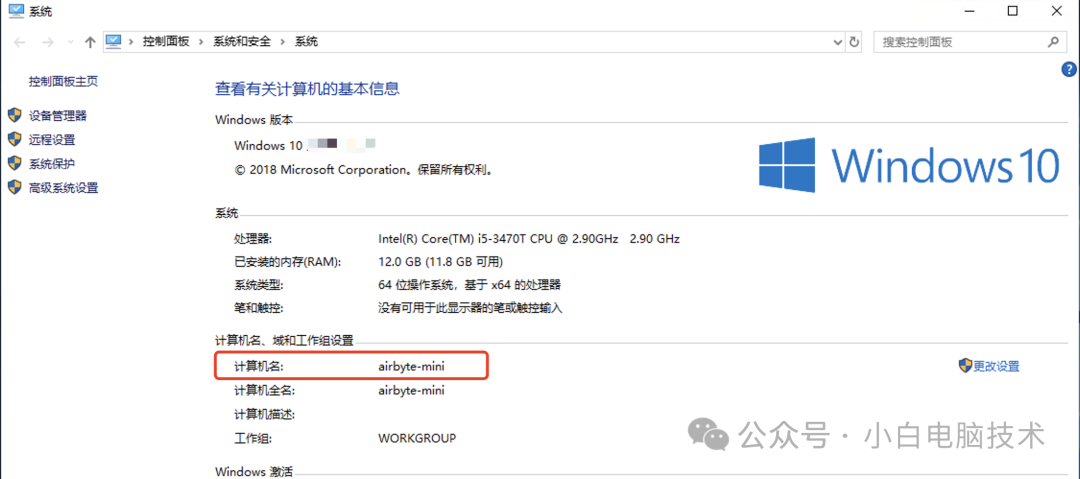Click airbyte-mini next to 计算机名
1080x479 pixels.
[x=411, y=367]
